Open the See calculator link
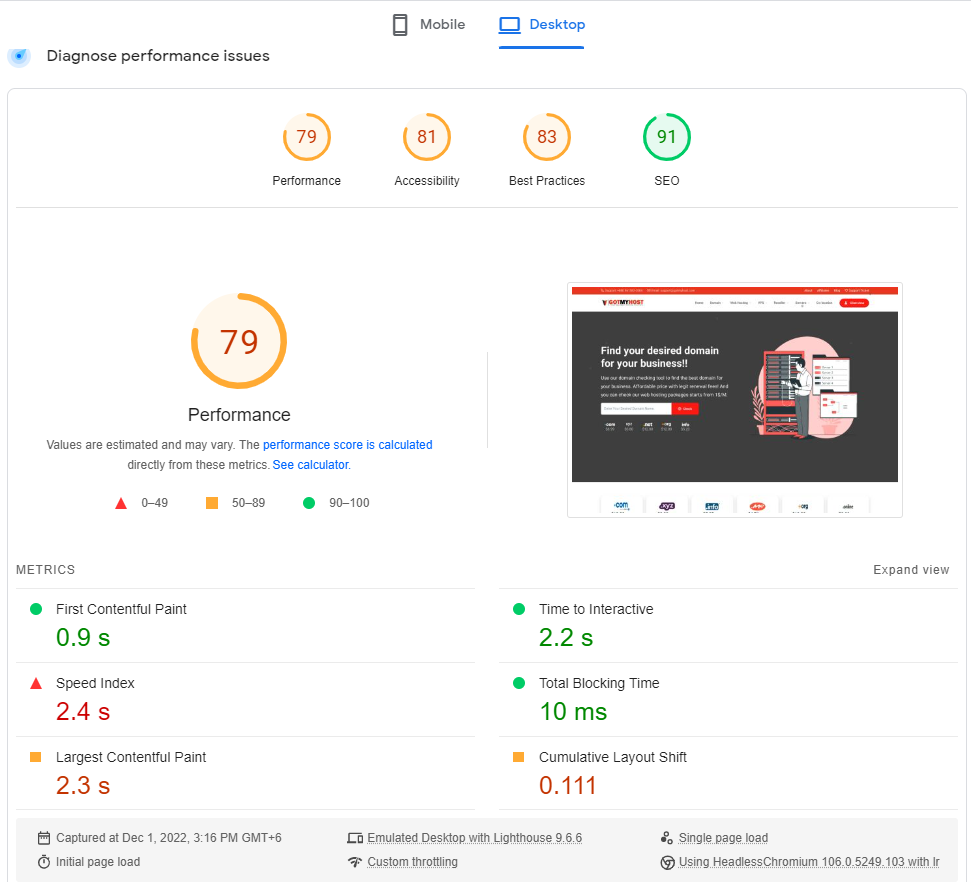The width and height of the screenshot is (971, 882). (310, 464)
